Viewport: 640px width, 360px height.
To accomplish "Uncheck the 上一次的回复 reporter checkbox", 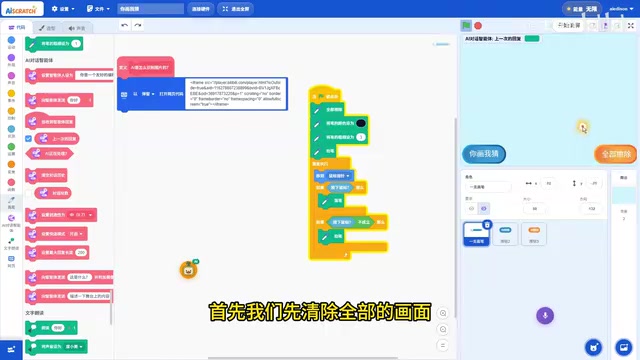I will 29,139.
